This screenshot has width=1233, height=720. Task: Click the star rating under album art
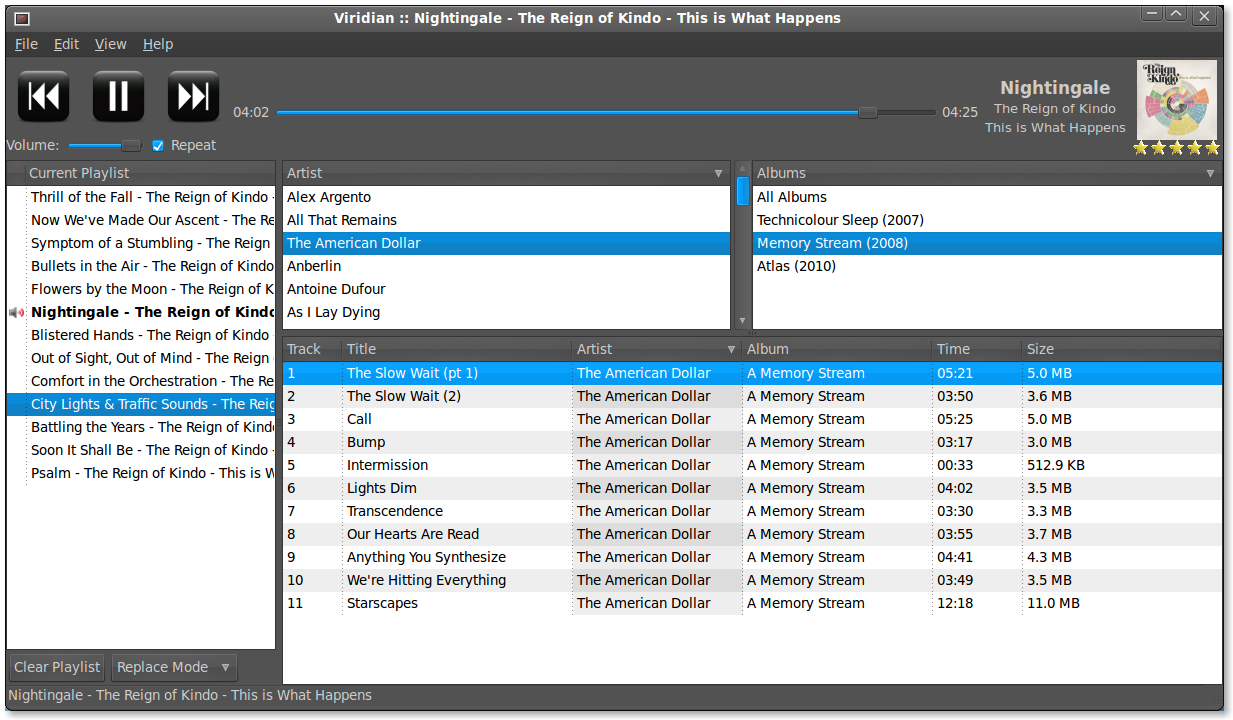(1177, 148)
